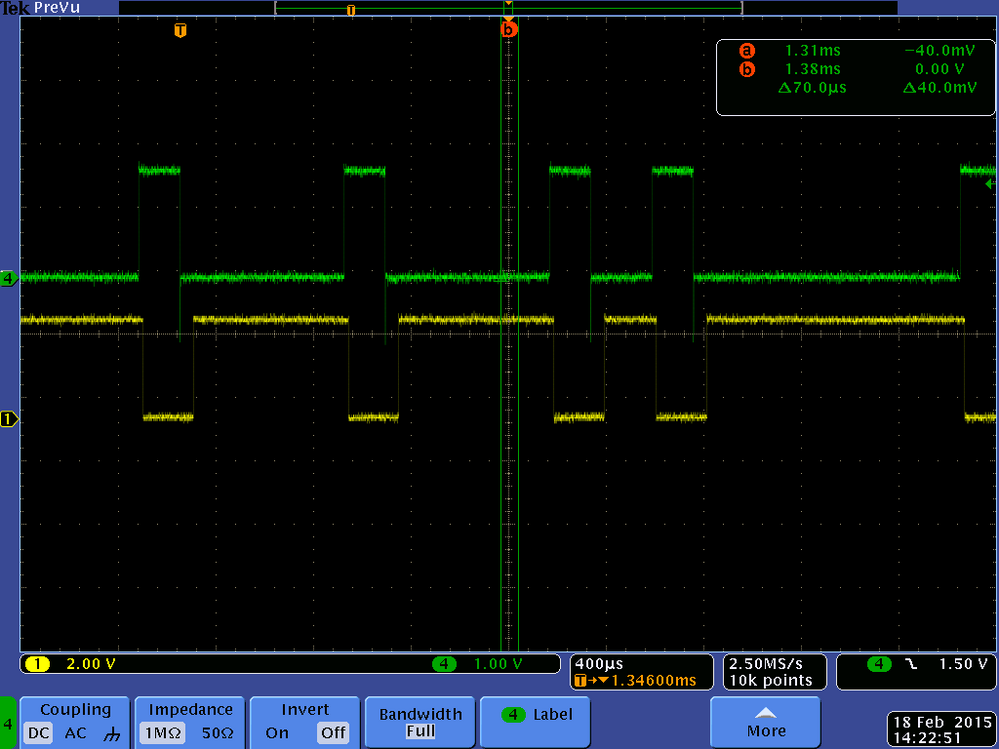Open the Impedance menu
This screenshot has width=999, height=749.
[190, 709]
